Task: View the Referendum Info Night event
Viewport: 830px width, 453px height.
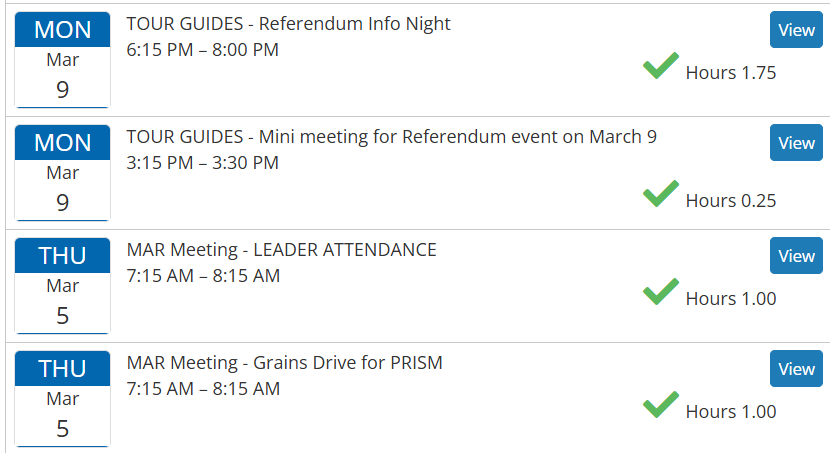Action: click(796, 30)
